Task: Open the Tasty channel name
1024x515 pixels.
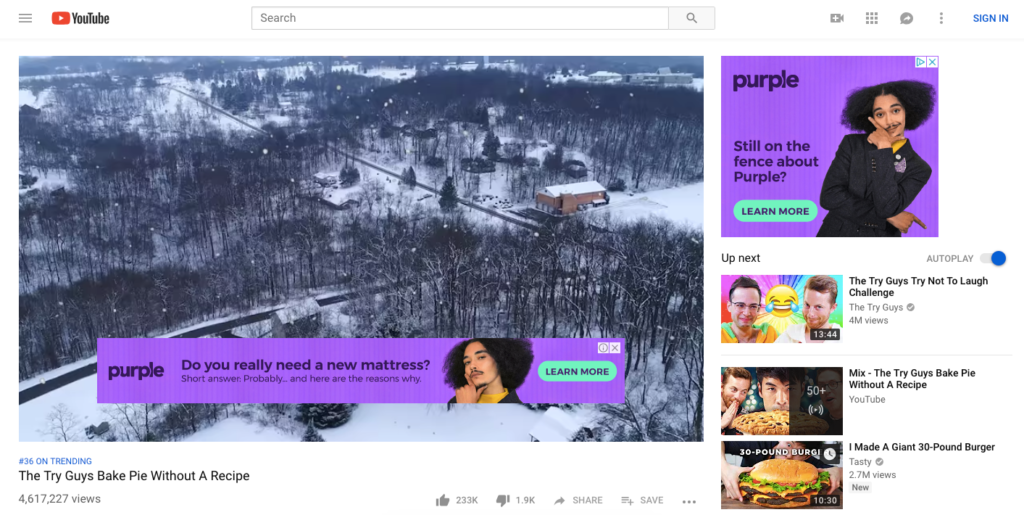Action: tap(860, 461)
